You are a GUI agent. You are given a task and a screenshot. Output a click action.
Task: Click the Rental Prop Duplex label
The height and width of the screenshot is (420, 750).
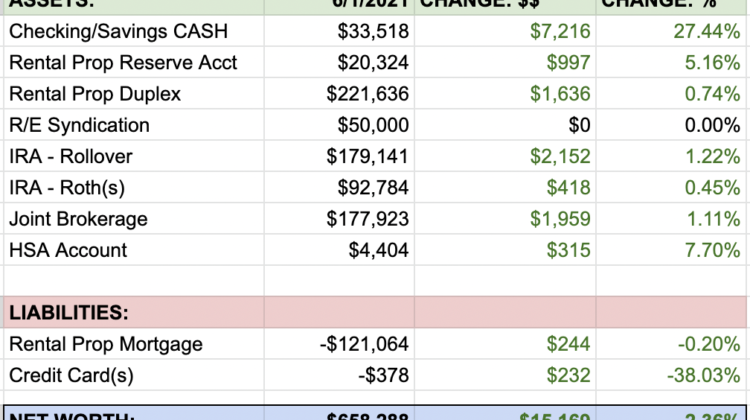coord(95,94)
